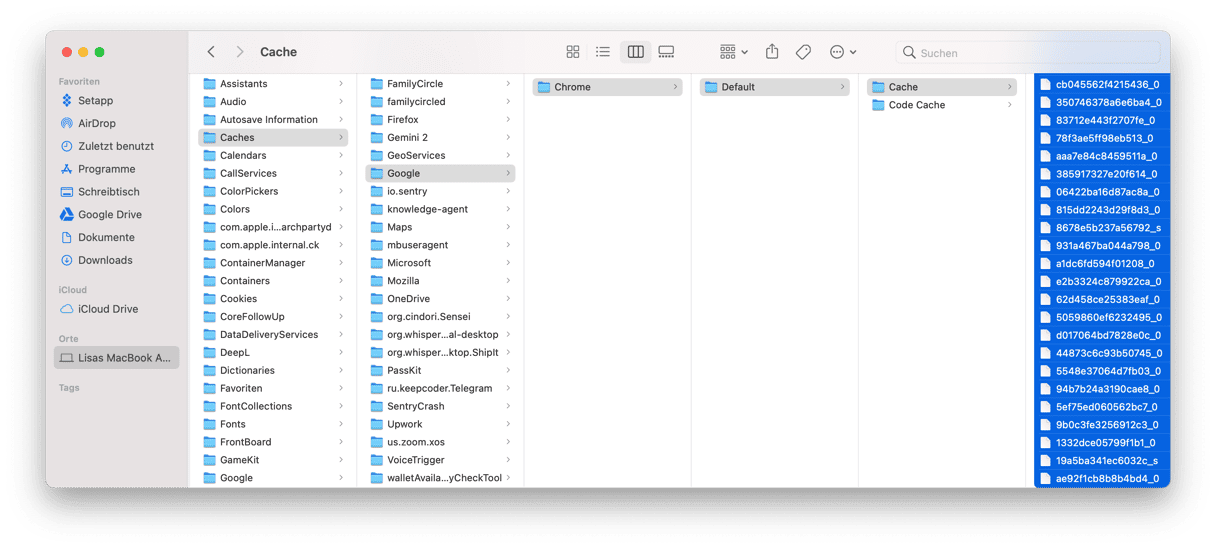1216x548 pixels.
Task: Select file aaa7e84c8459511a_0
Action: tap(1102, 156)
